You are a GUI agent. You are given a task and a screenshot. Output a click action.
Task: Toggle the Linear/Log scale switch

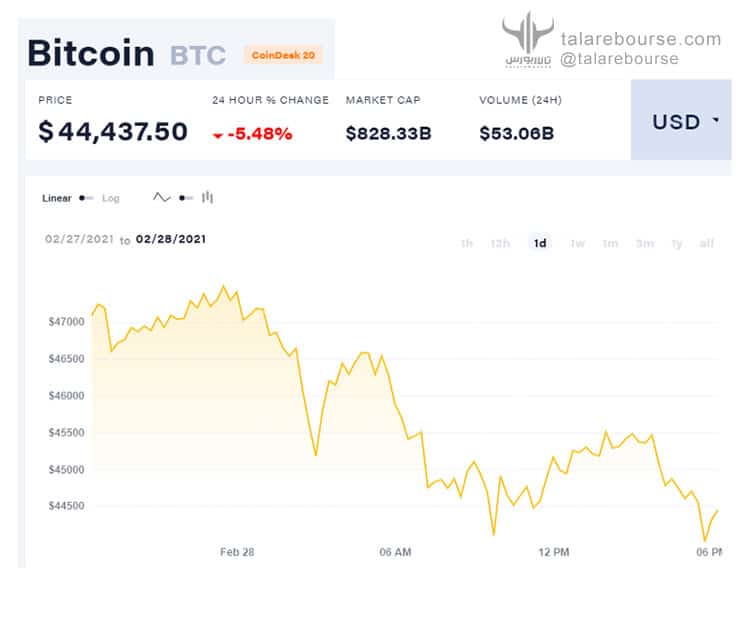coord(86,198)
